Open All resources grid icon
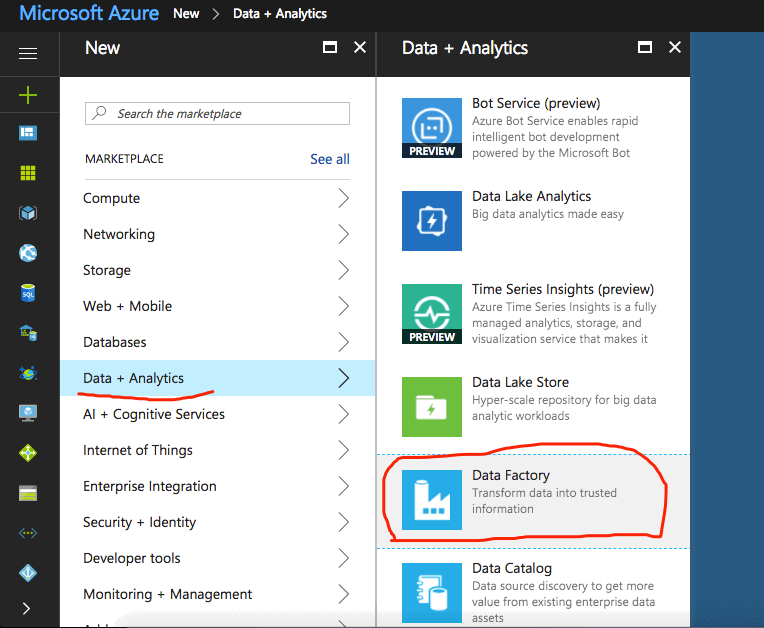The image size is (764, 628). (28, 172)
